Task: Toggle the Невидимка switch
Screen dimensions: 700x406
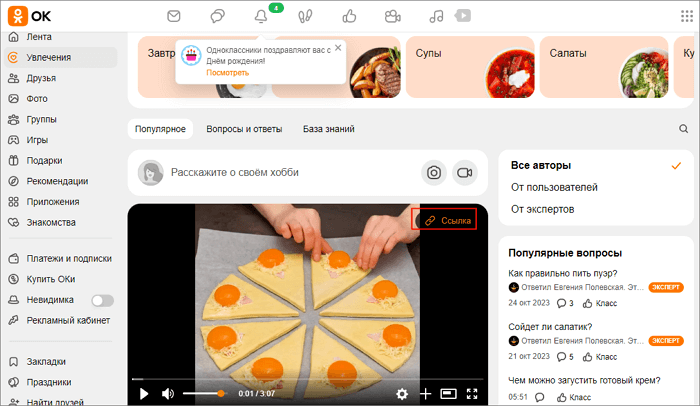Action: (103, 301)
